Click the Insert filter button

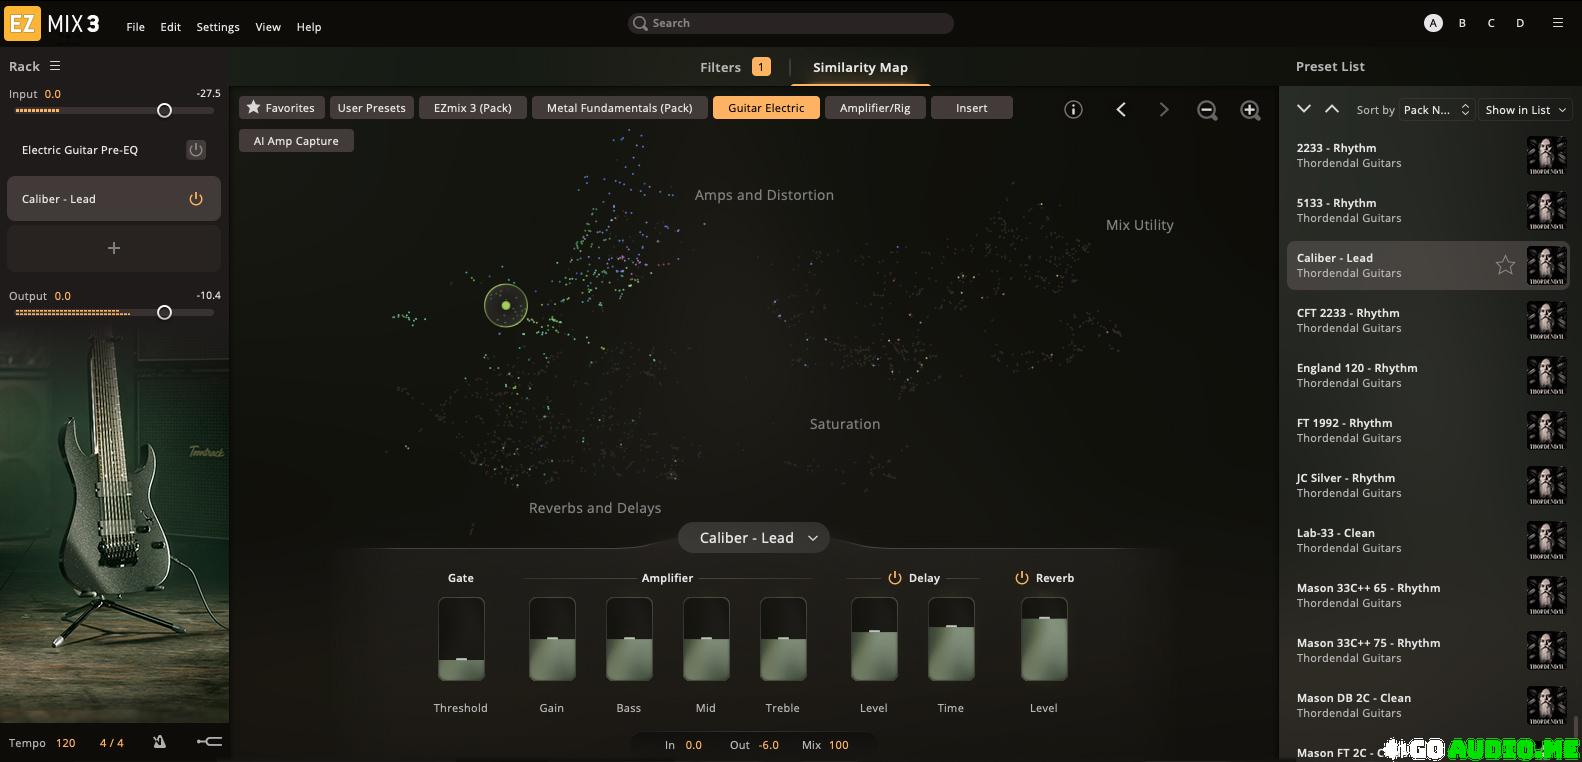click(972, 108)
